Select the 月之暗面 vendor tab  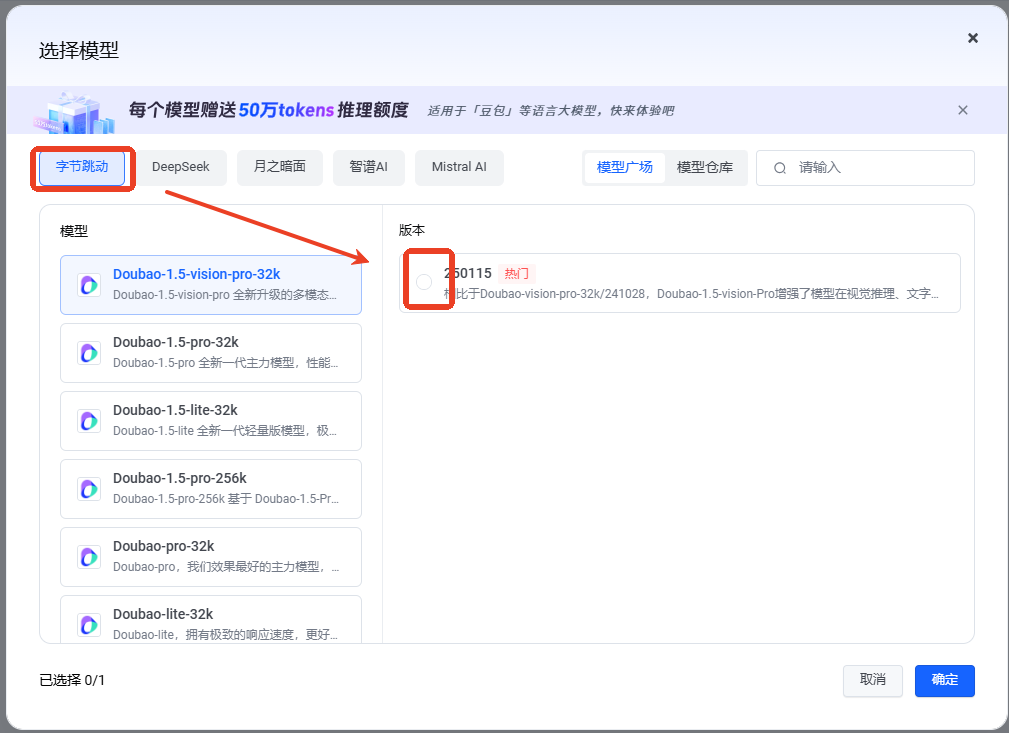pyautogui.click(x=279, y=167)
